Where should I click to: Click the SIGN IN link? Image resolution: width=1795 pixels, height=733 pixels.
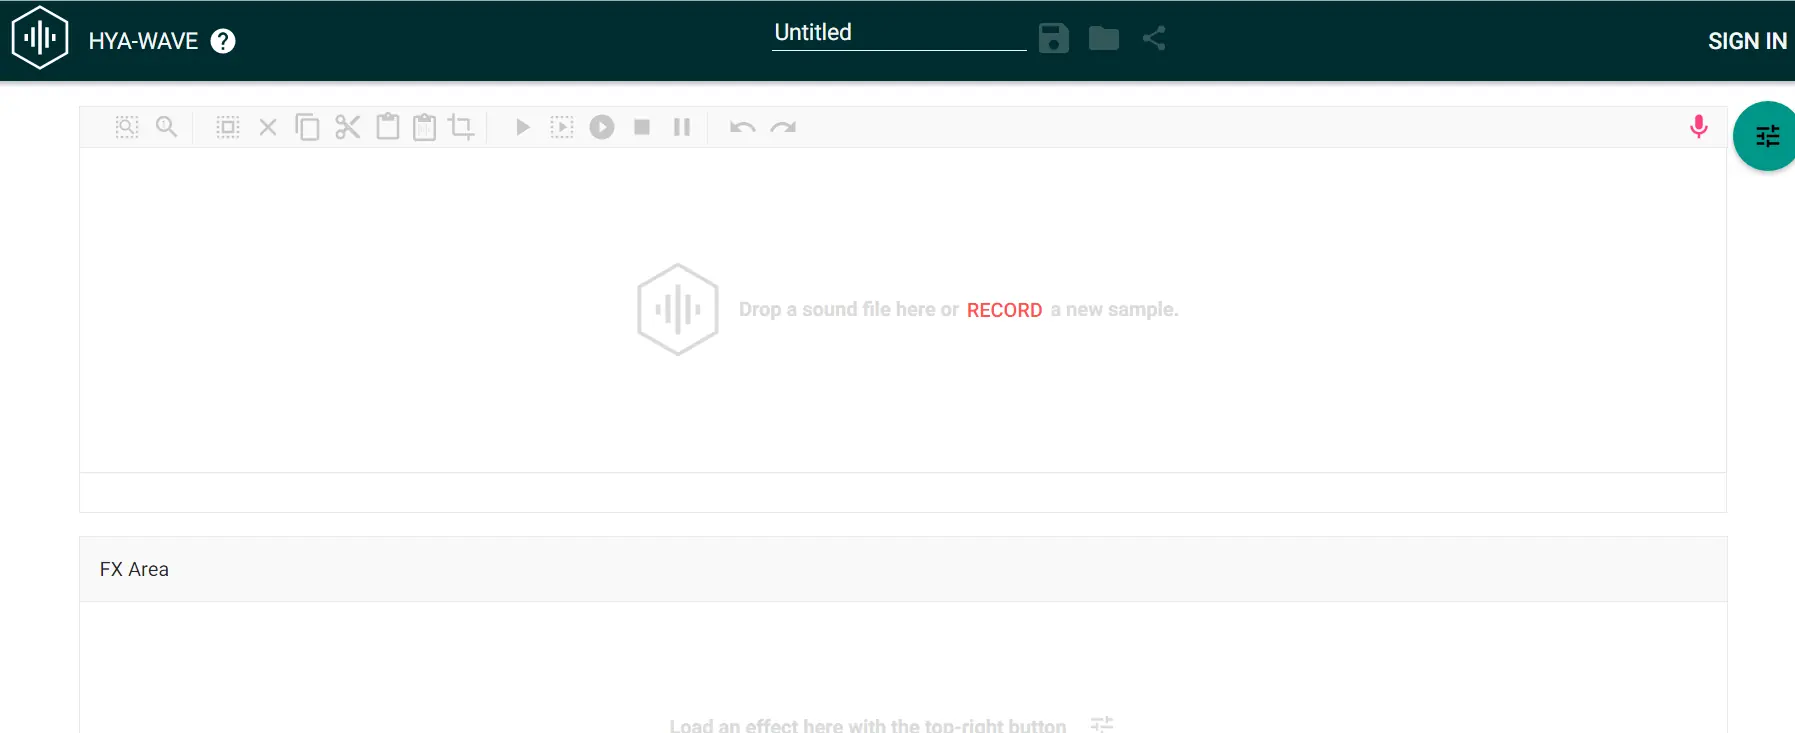[x=1747, y=41]
